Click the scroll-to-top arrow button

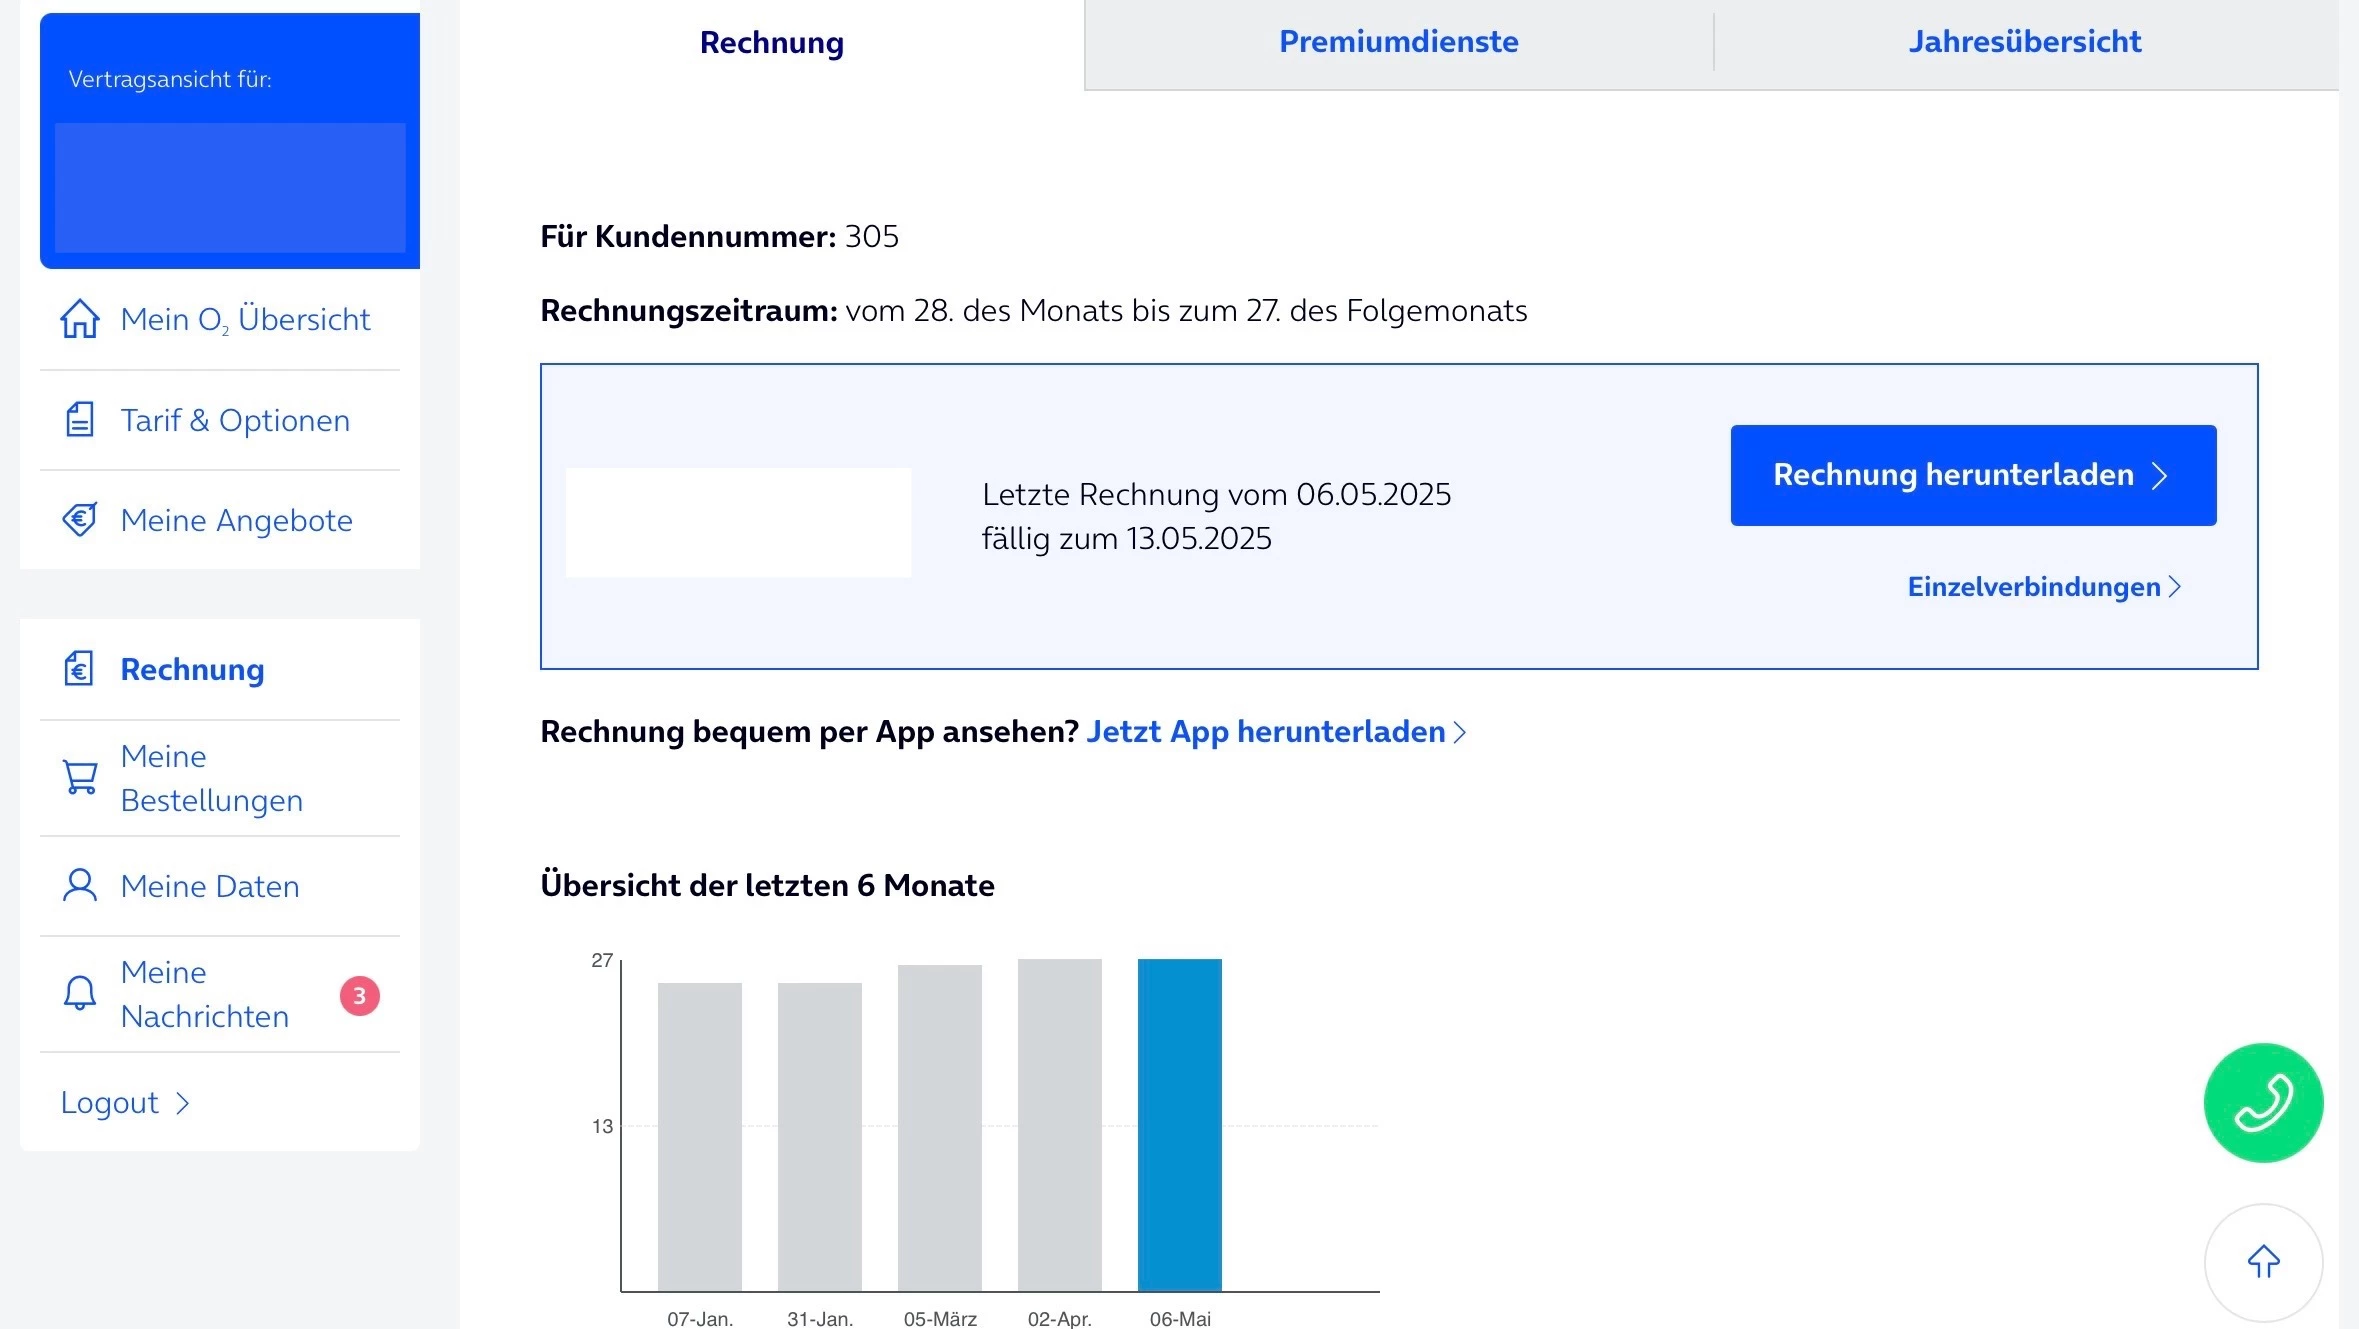pos(2263,1262)
